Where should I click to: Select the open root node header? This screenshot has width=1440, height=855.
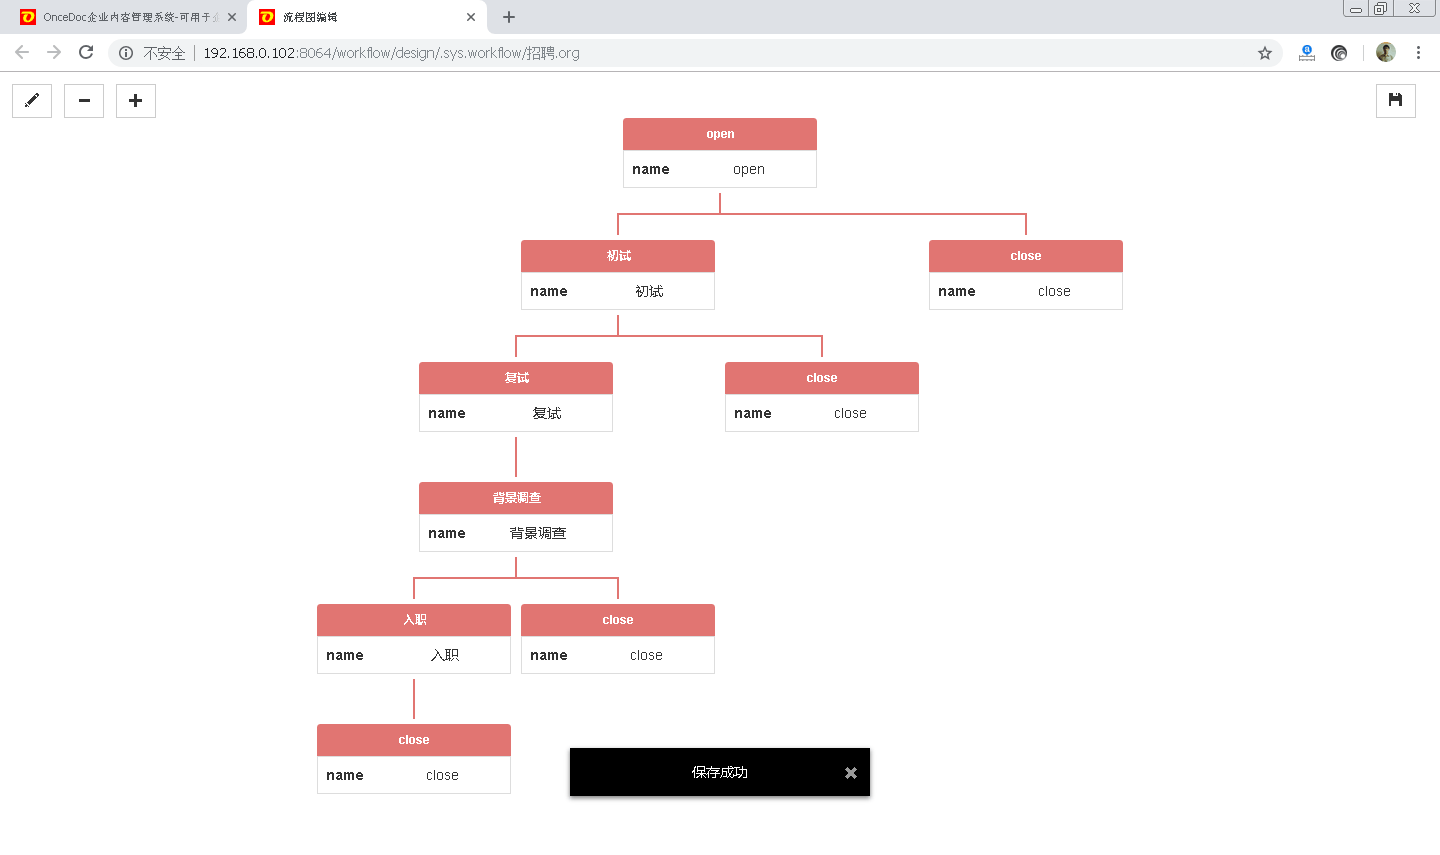point(720,134)
